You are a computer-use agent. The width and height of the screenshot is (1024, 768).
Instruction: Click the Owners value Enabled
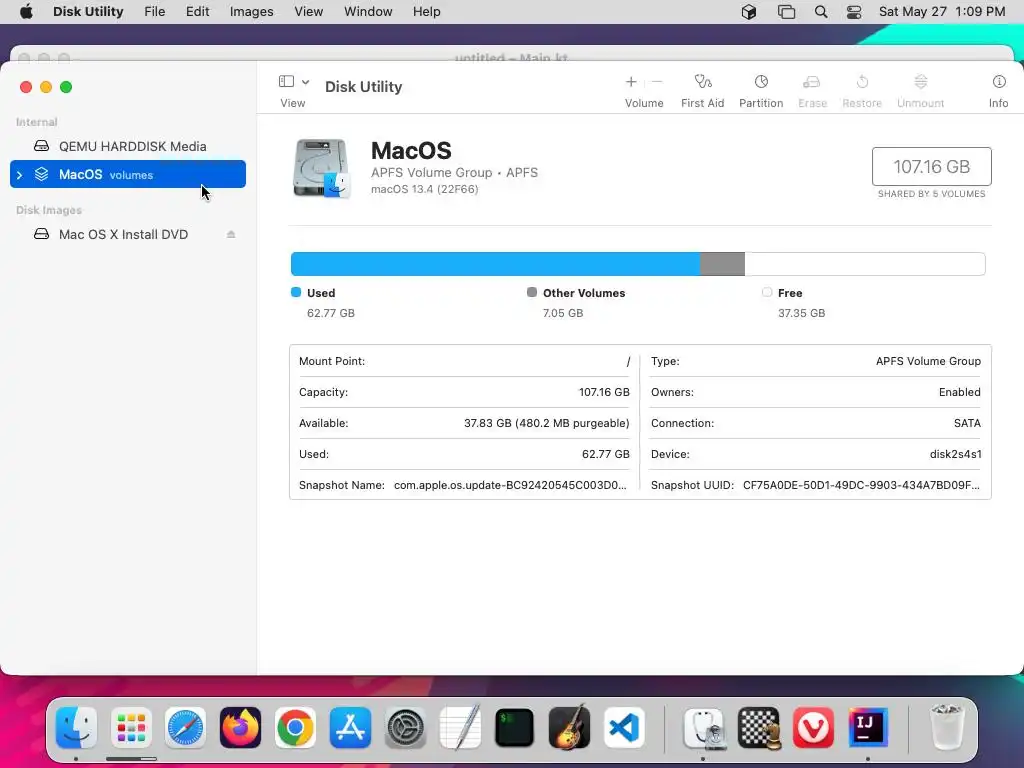(x=959, y=392)
